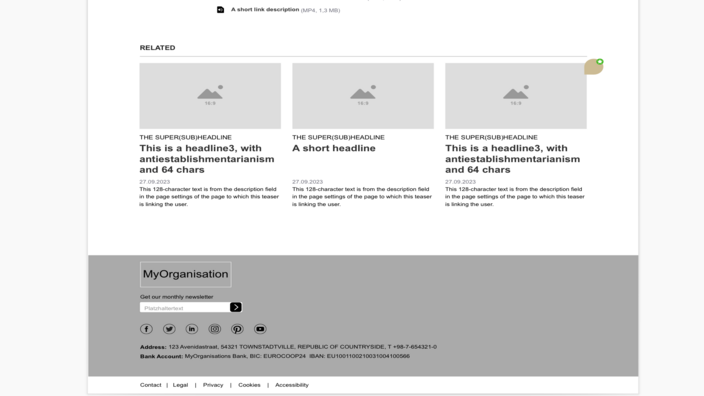Go to the Contact footer link

[150, 385]
